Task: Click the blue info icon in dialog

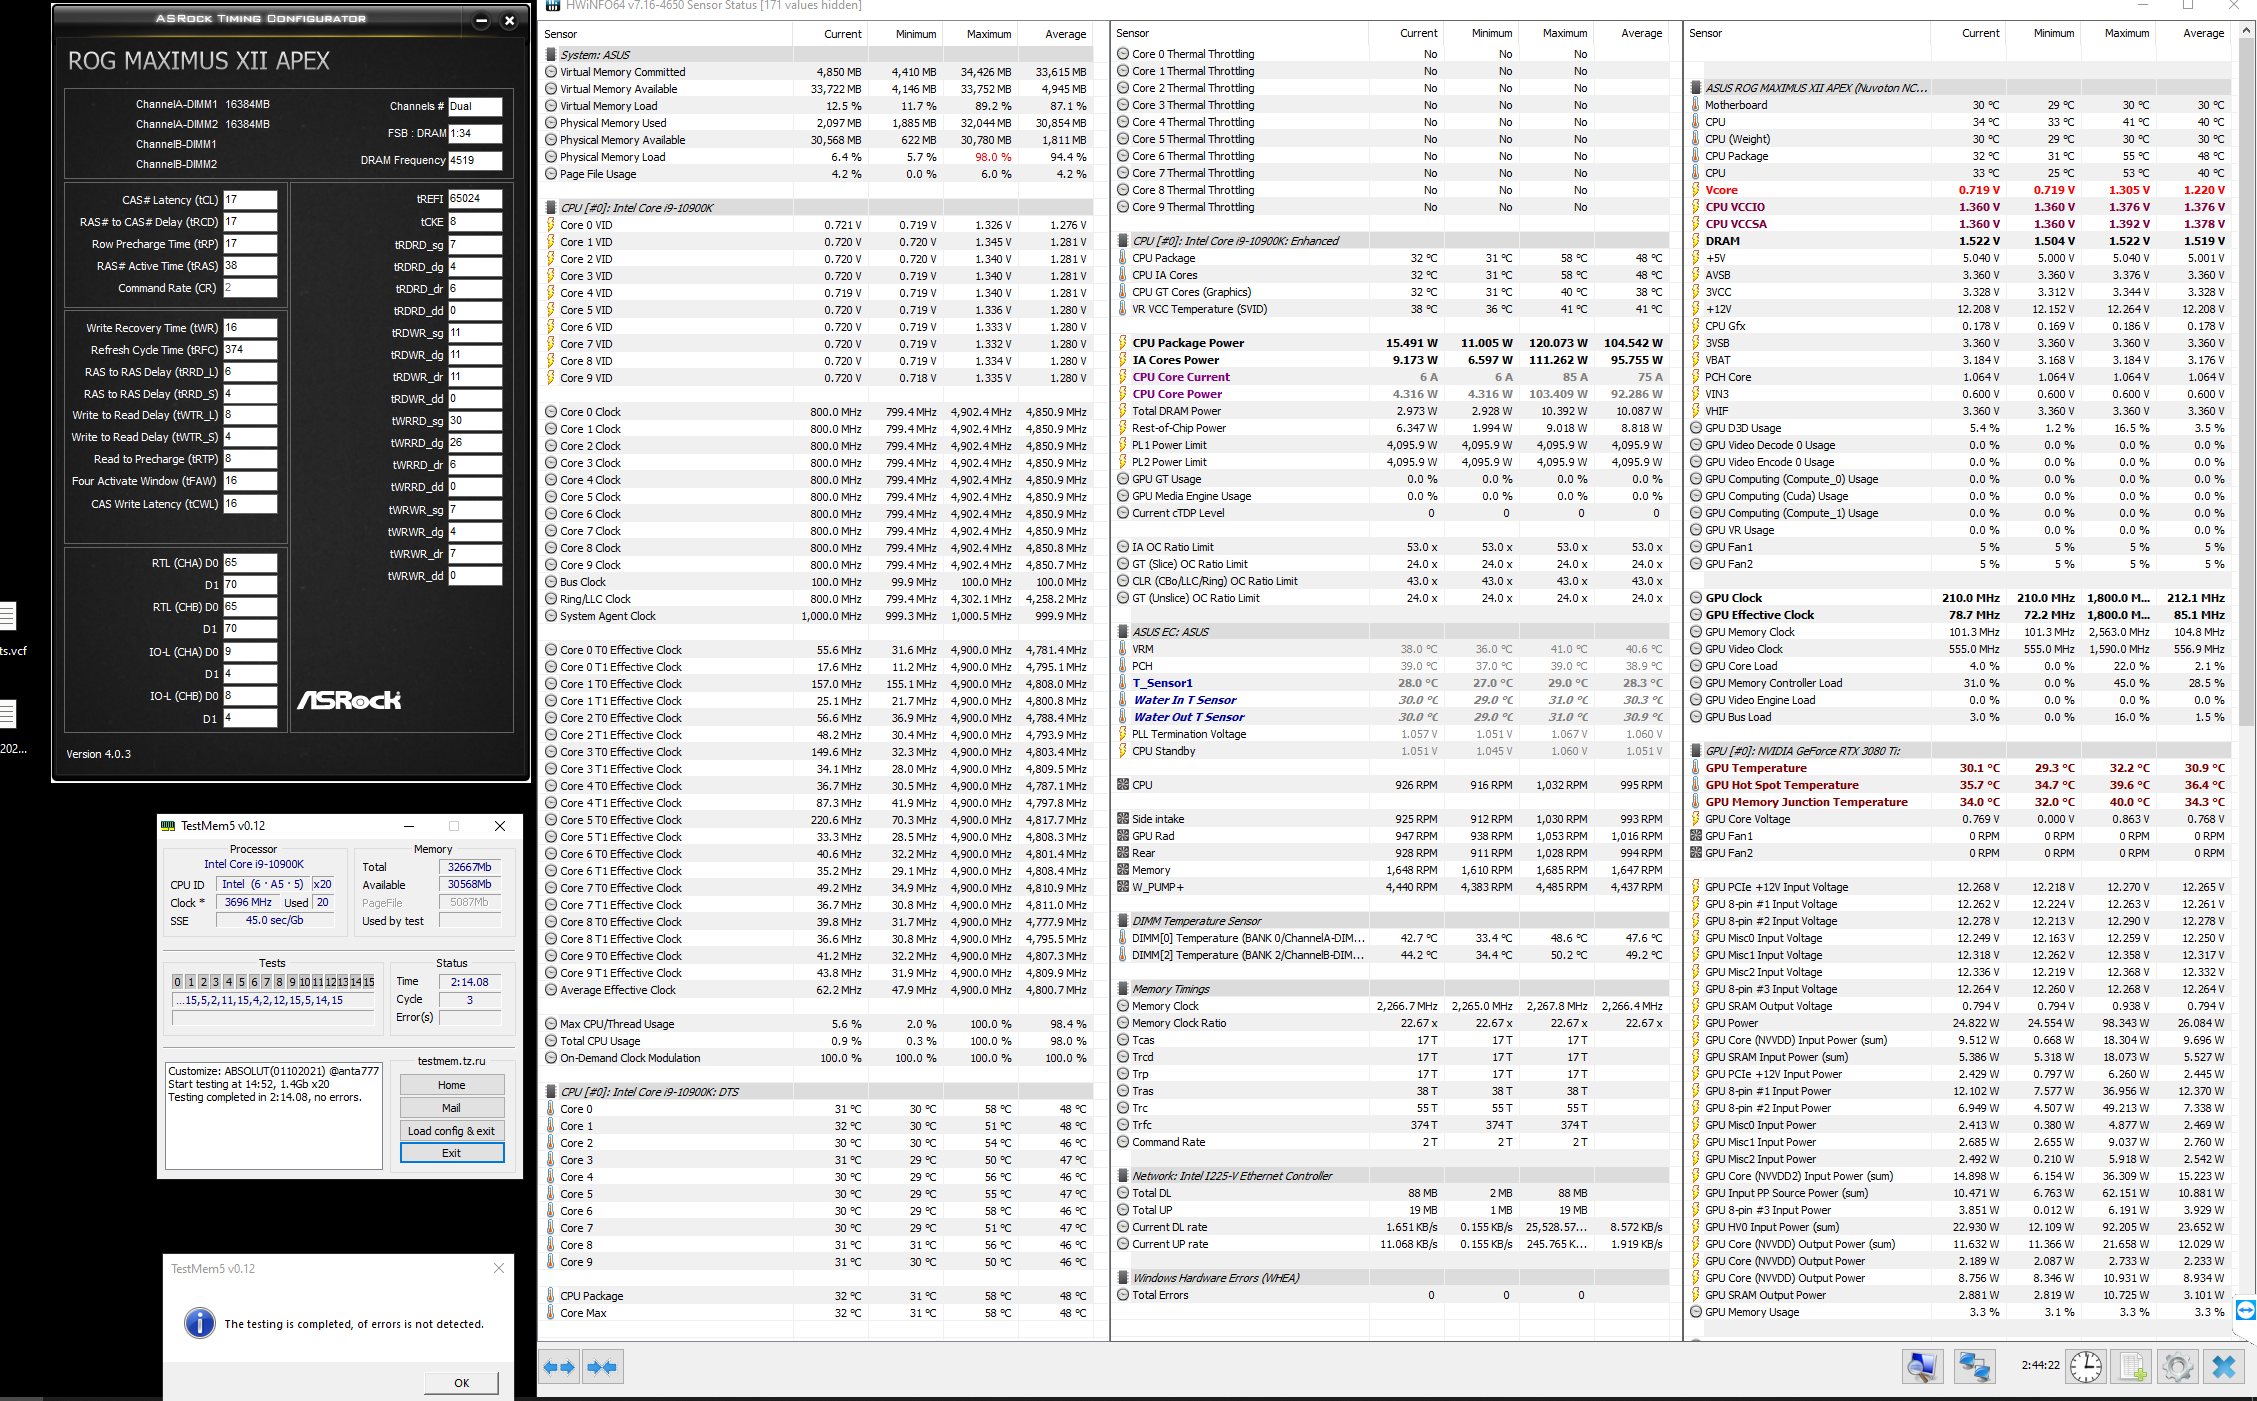Action: click(x=200, y=1323)
